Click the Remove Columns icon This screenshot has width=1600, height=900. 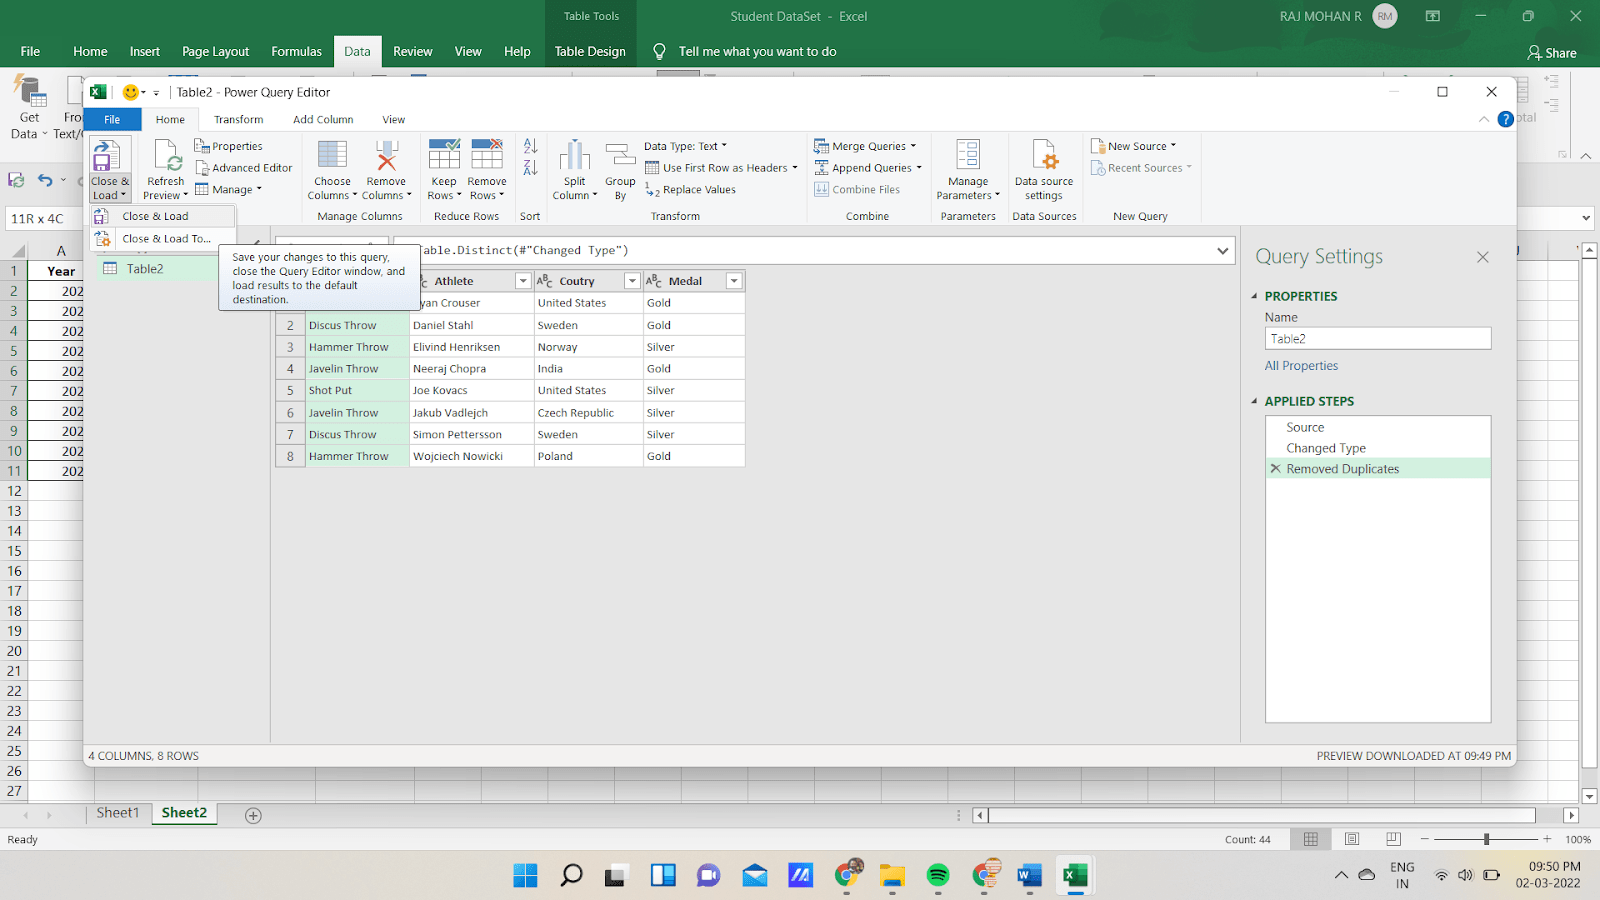pyautogui.click(x=386, y=157)
